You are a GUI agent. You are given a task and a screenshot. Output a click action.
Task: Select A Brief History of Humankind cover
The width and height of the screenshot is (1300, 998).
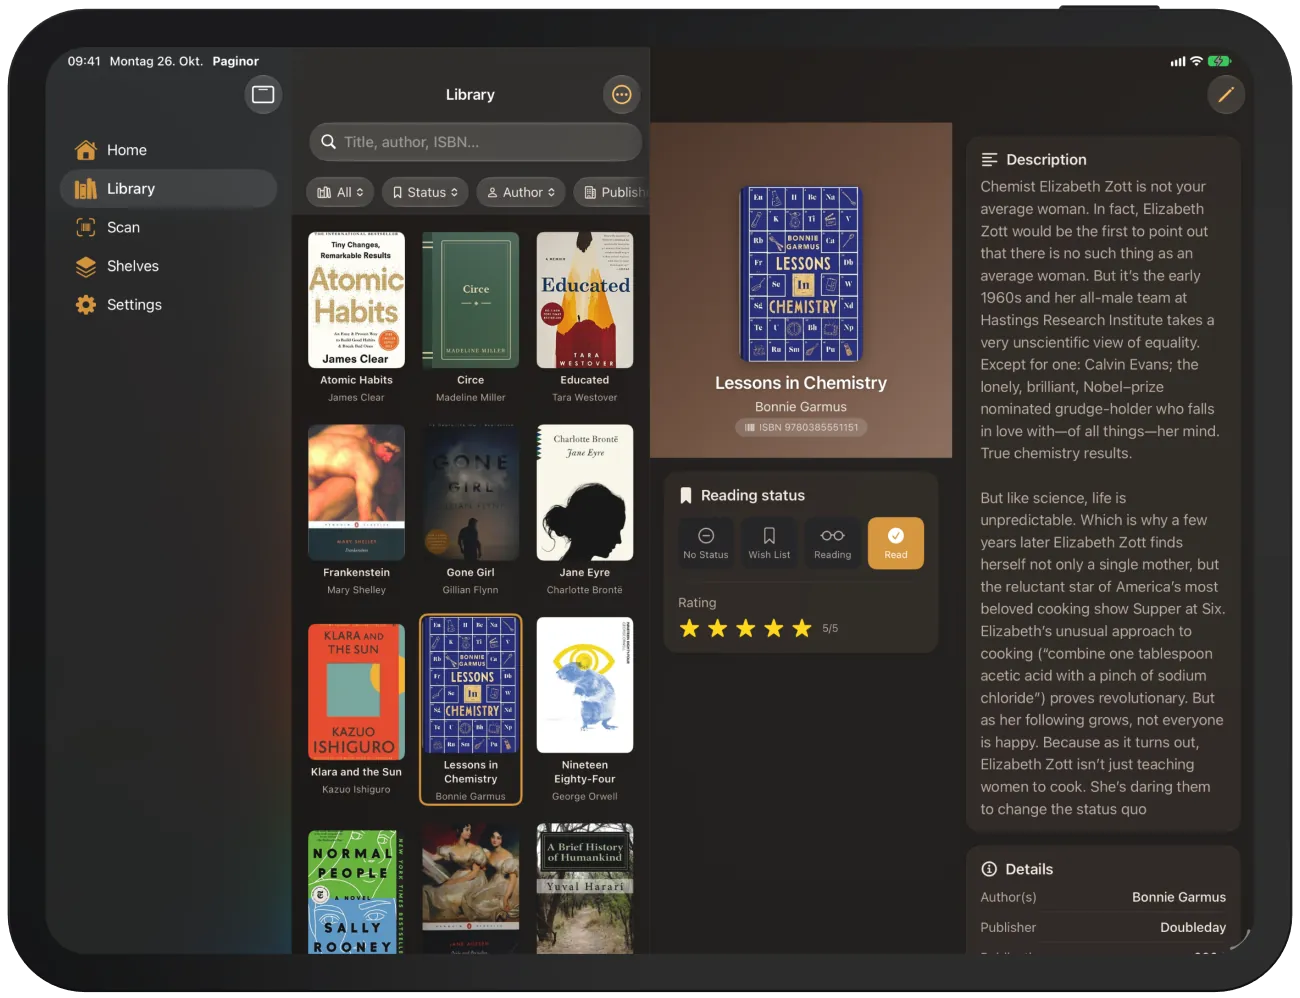[x=585, y=888]
